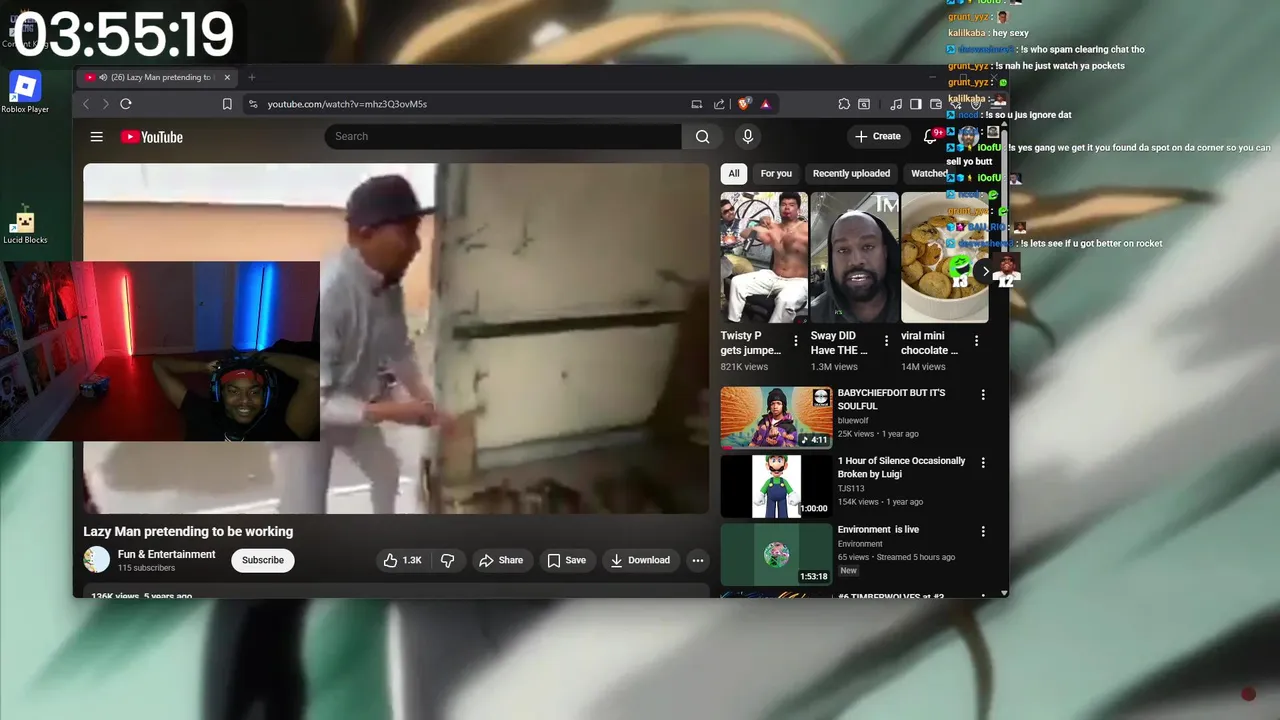Viewport: 1280px width, 720px height.
Task: Open options for BABYCHIEFDOIT video
Action: tap(983, 395)
